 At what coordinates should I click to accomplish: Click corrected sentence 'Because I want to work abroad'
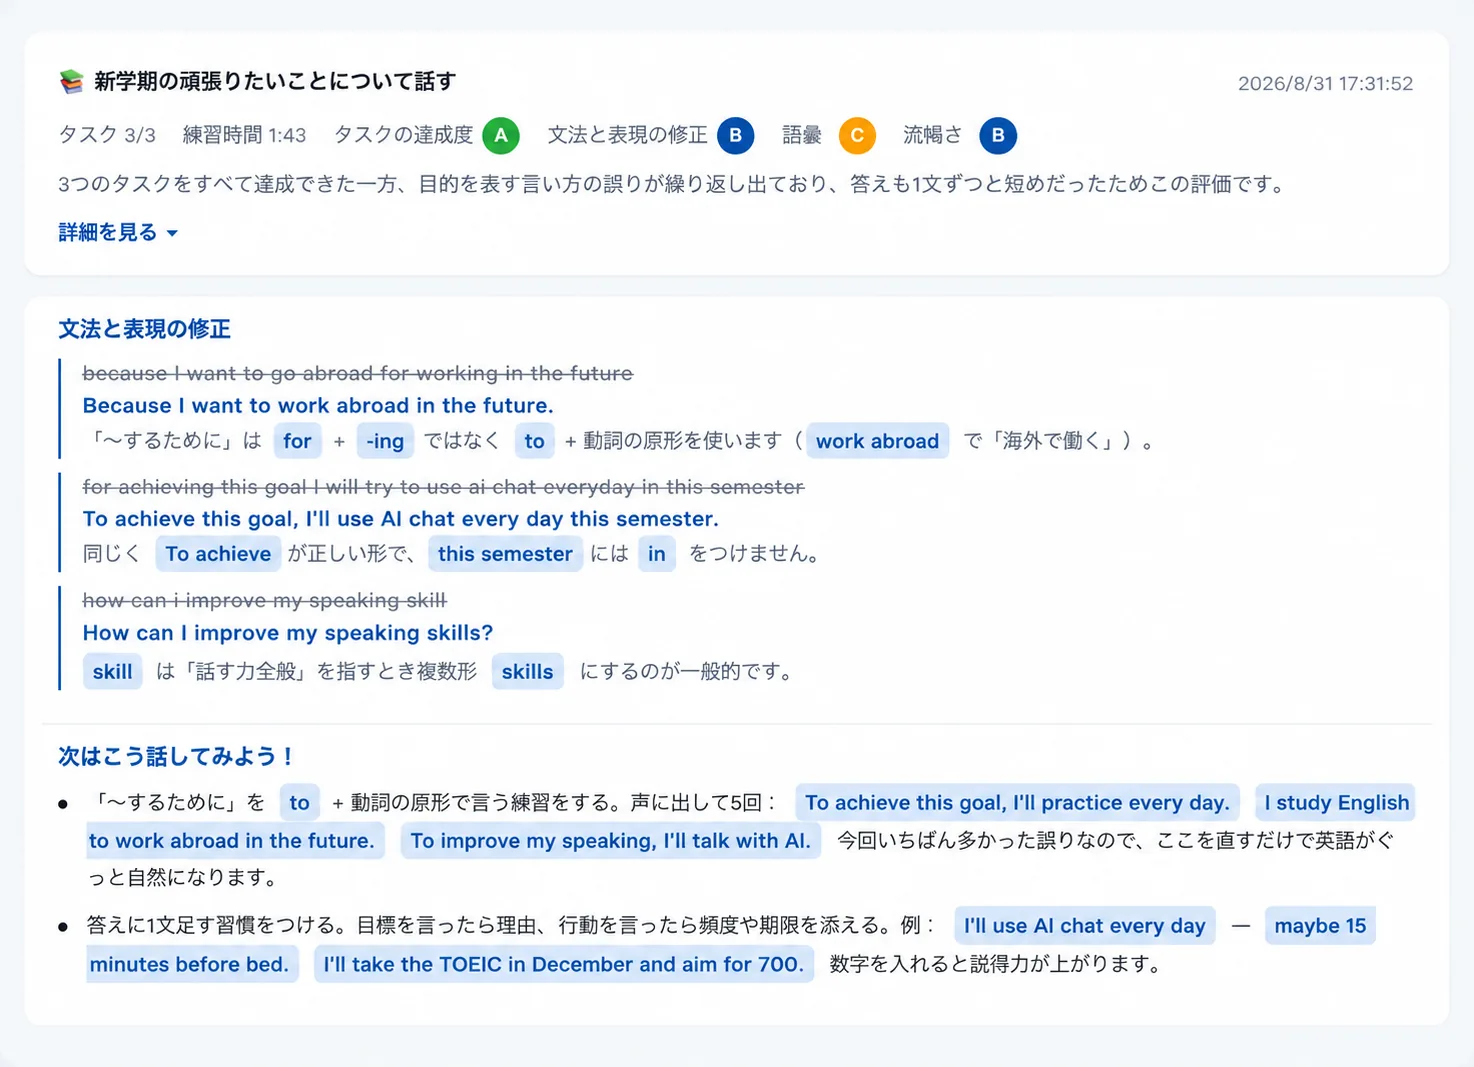318,405
